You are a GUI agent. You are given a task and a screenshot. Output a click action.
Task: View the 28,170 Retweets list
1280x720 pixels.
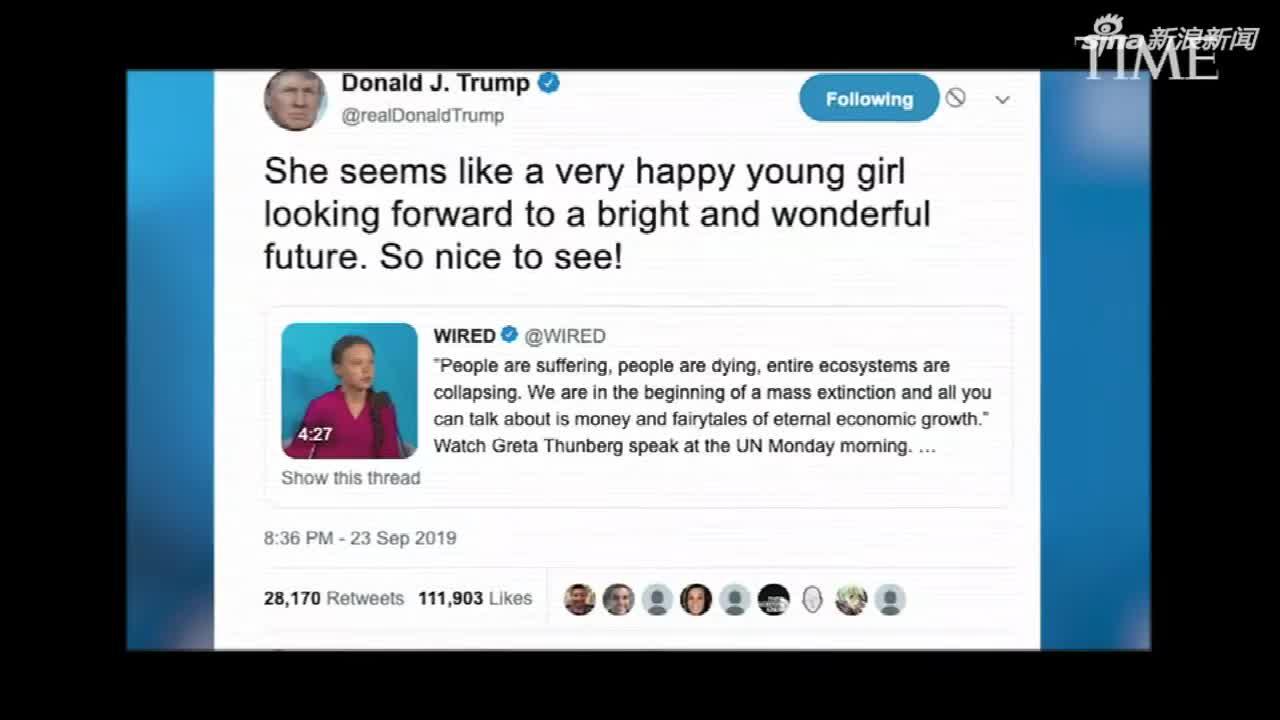pyautogui.click(x=334, y=598)
